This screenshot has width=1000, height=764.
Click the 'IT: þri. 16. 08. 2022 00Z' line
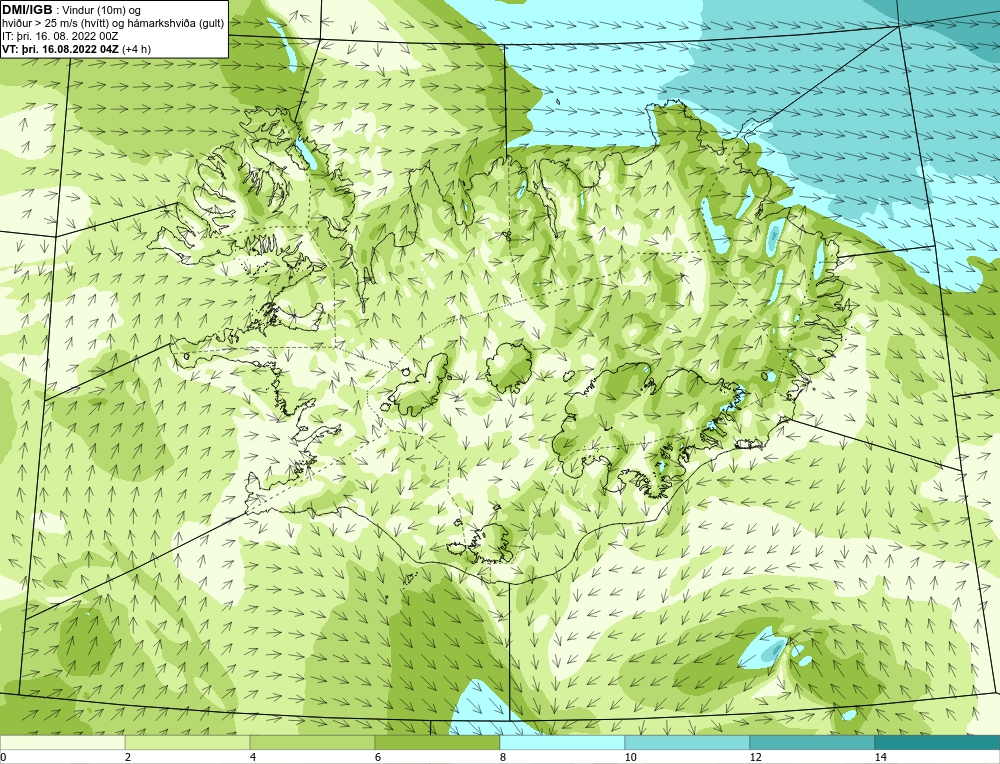coord(60,36)
